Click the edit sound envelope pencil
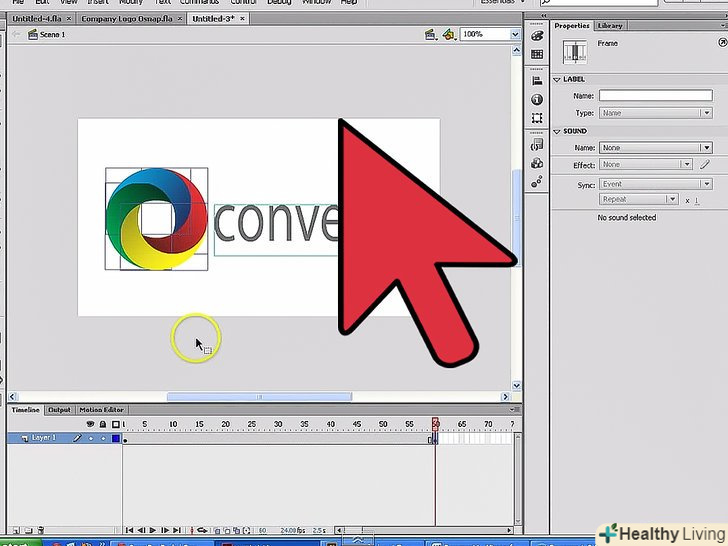 click(705, 164)
